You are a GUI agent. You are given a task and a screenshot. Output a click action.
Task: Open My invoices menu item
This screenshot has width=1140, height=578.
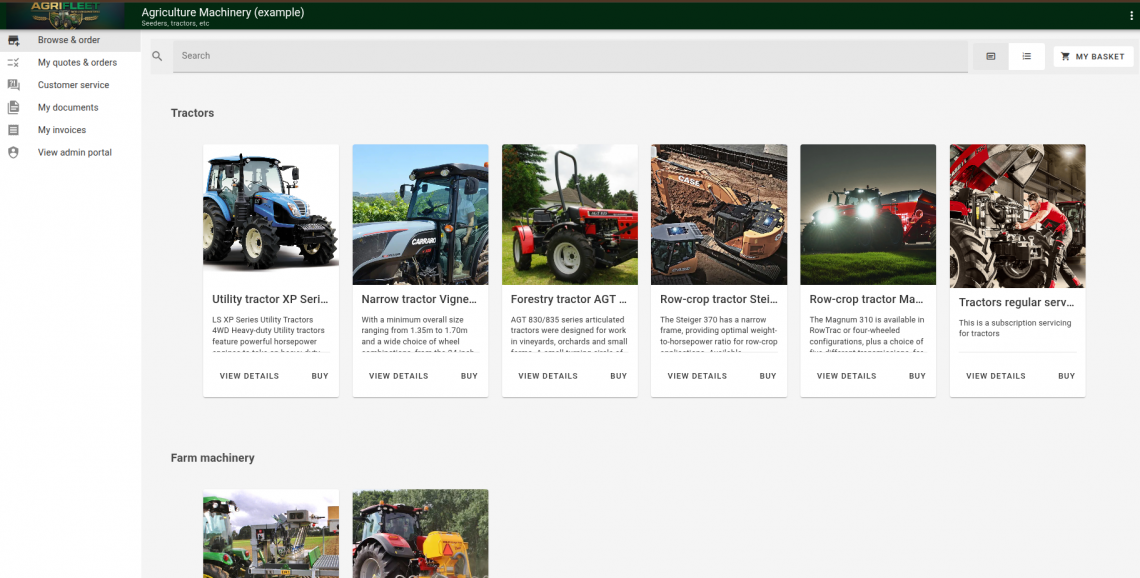pos(70,130)
